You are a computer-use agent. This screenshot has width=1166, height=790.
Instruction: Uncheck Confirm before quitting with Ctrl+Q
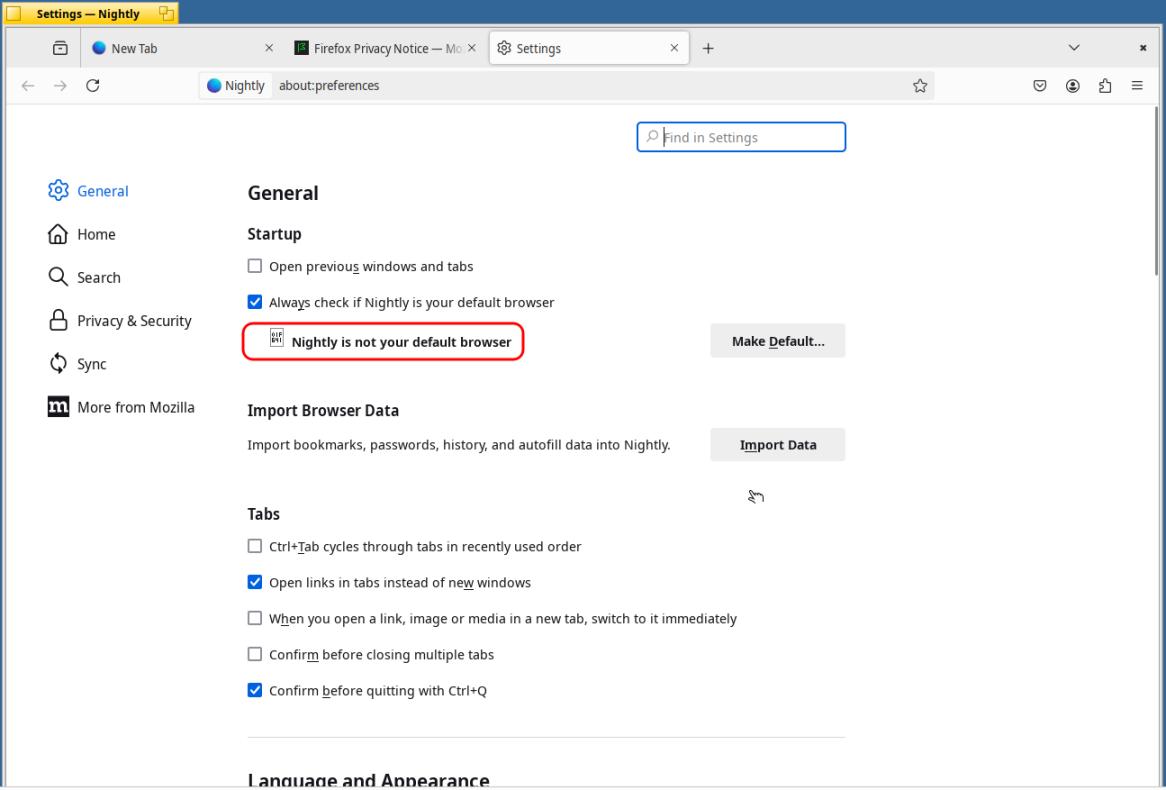(255, 690)
